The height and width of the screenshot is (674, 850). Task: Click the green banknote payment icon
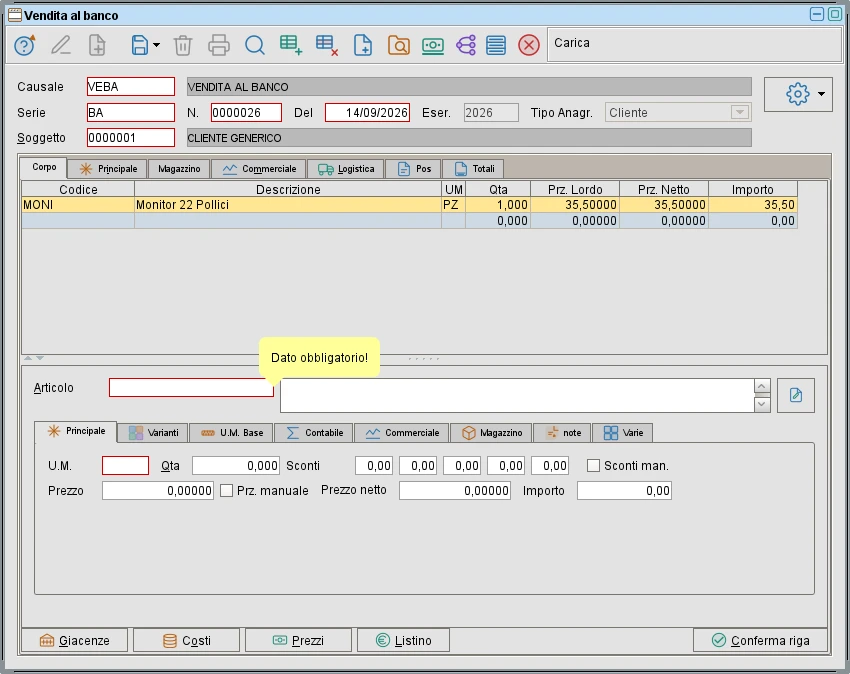(x=433, y=45)
